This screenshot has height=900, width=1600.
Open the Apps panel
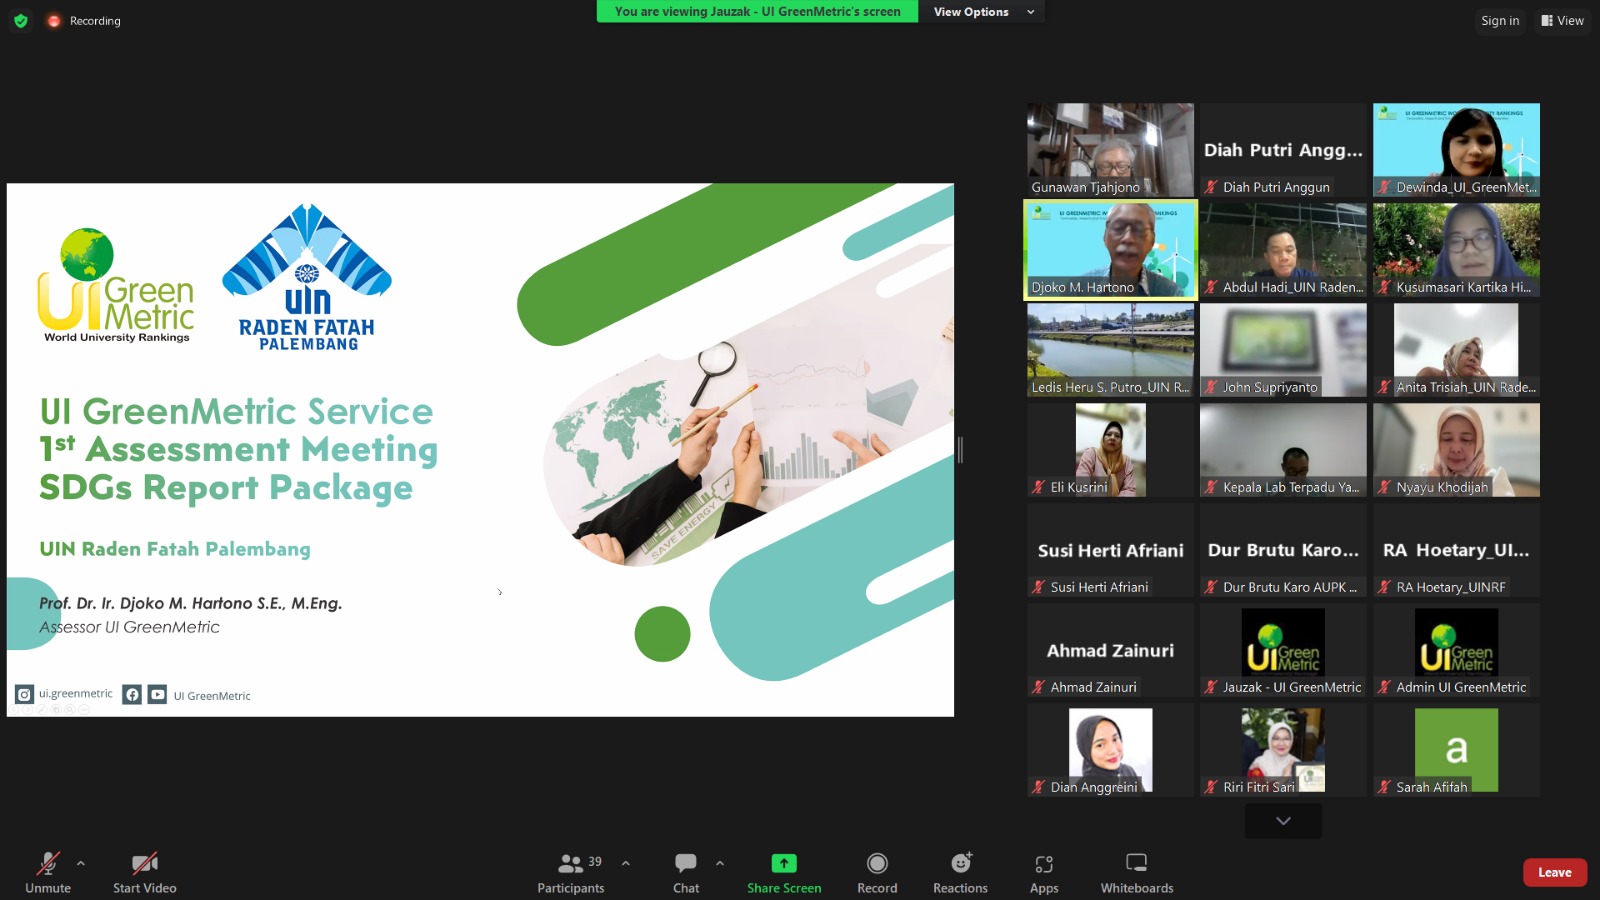1044,872
